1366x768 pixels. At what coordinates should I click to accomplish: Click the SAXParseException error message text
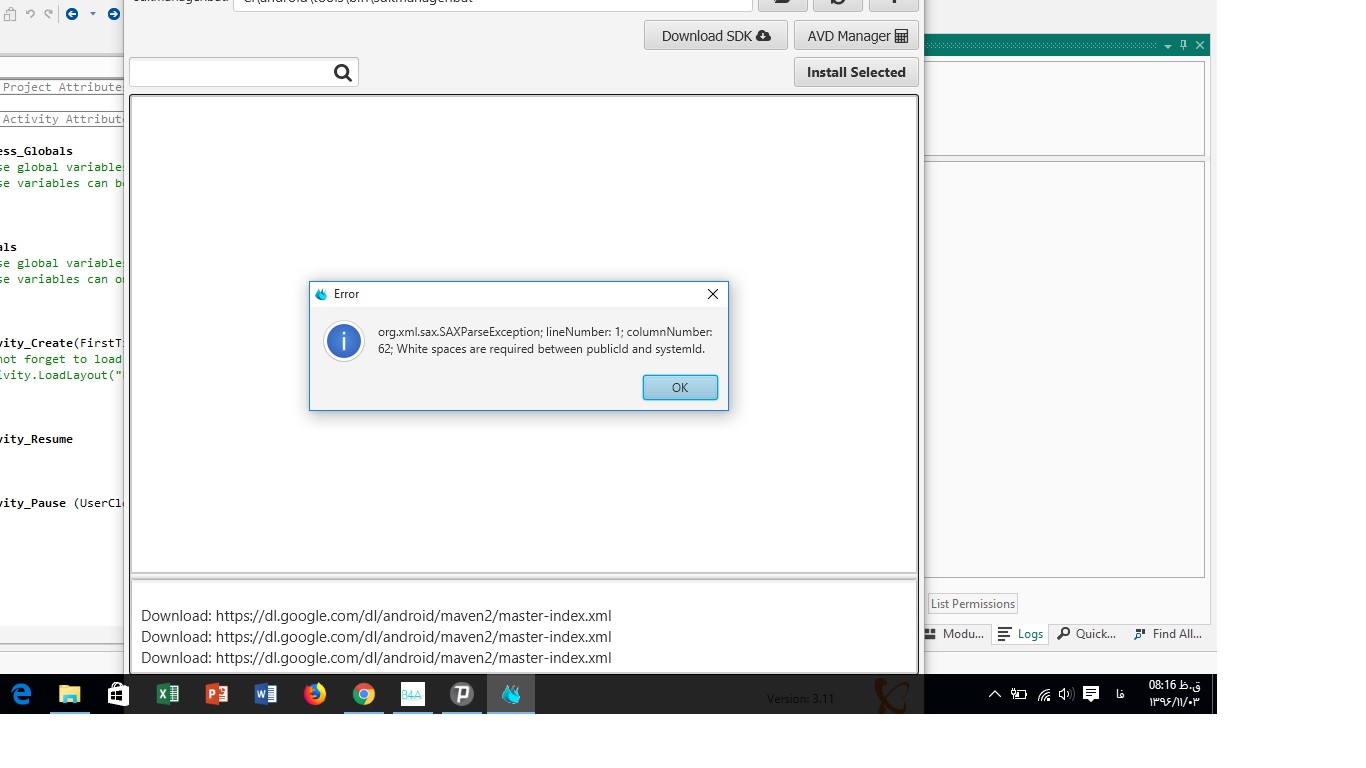(x=545, y=340)
